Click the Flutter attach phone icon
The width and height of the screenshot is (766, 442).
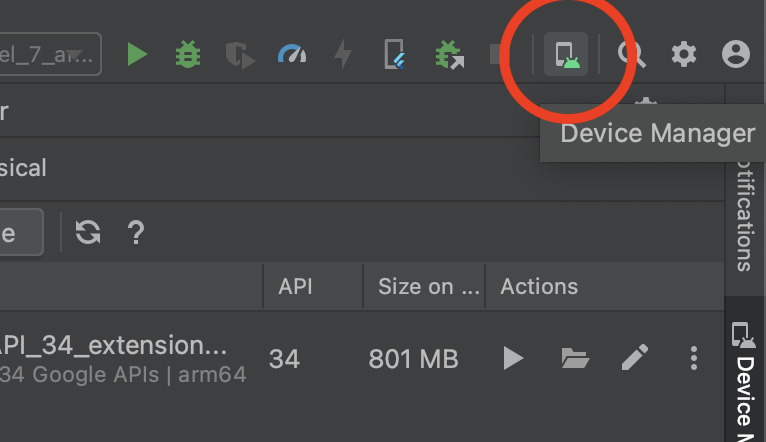[396, 54]
